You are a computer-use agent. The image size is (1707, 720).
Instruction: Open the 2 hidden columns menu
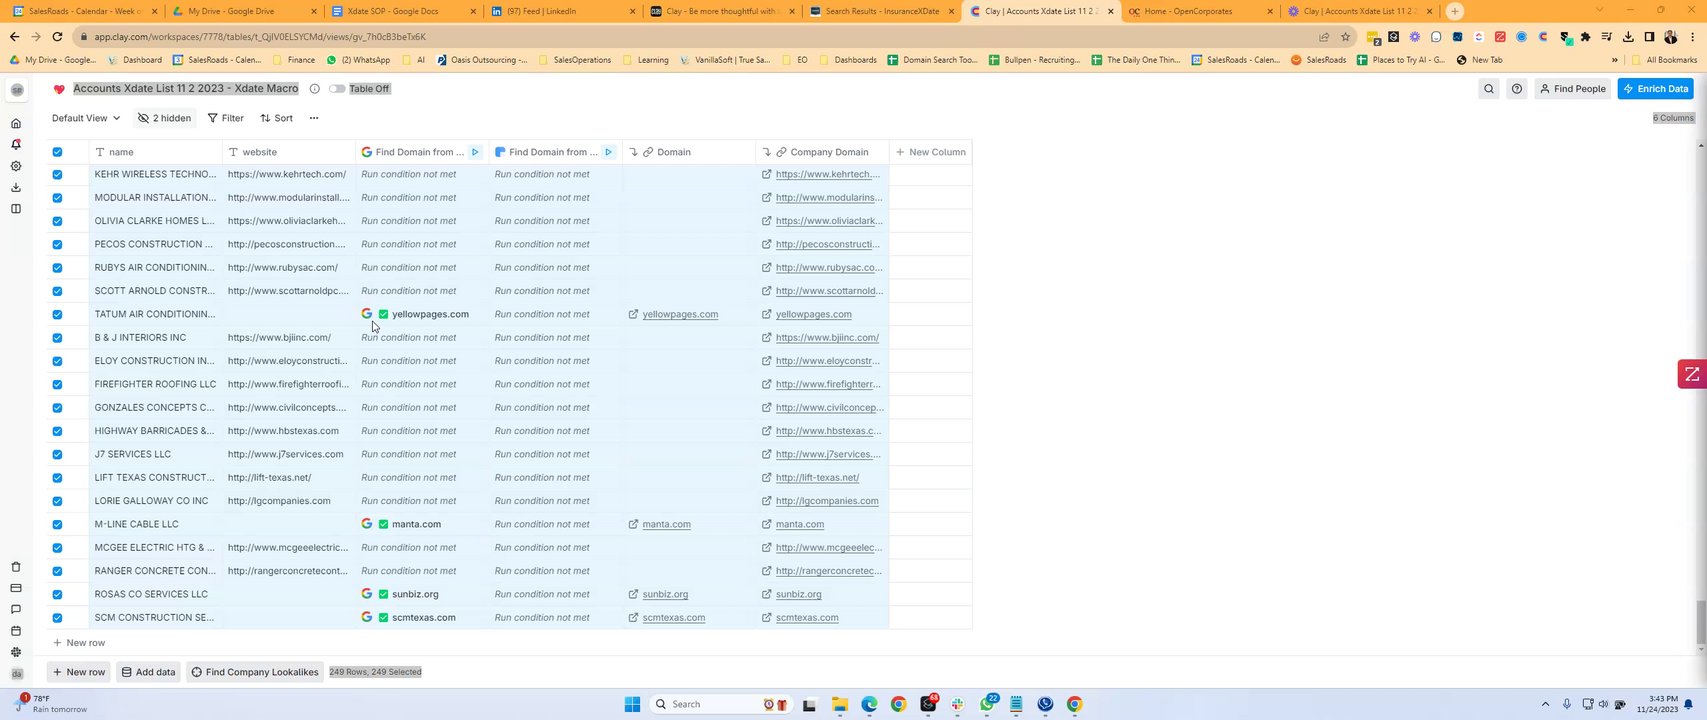click(165, 118)
